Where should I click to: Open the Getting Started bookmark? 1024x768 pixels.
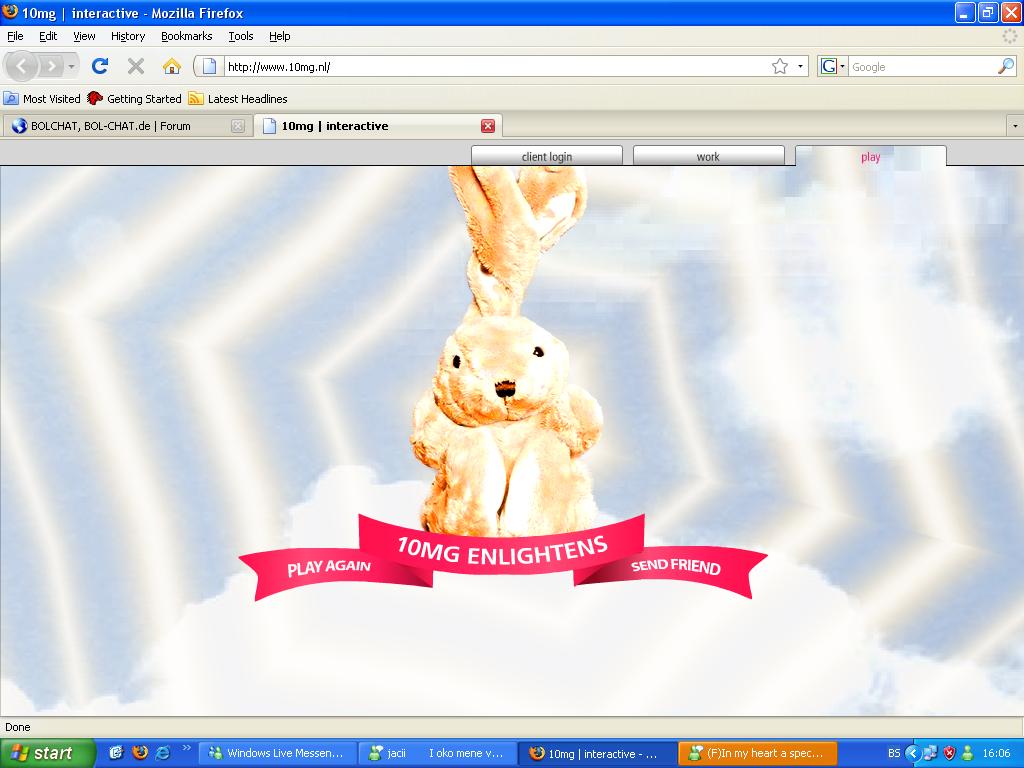pos(135,99)
